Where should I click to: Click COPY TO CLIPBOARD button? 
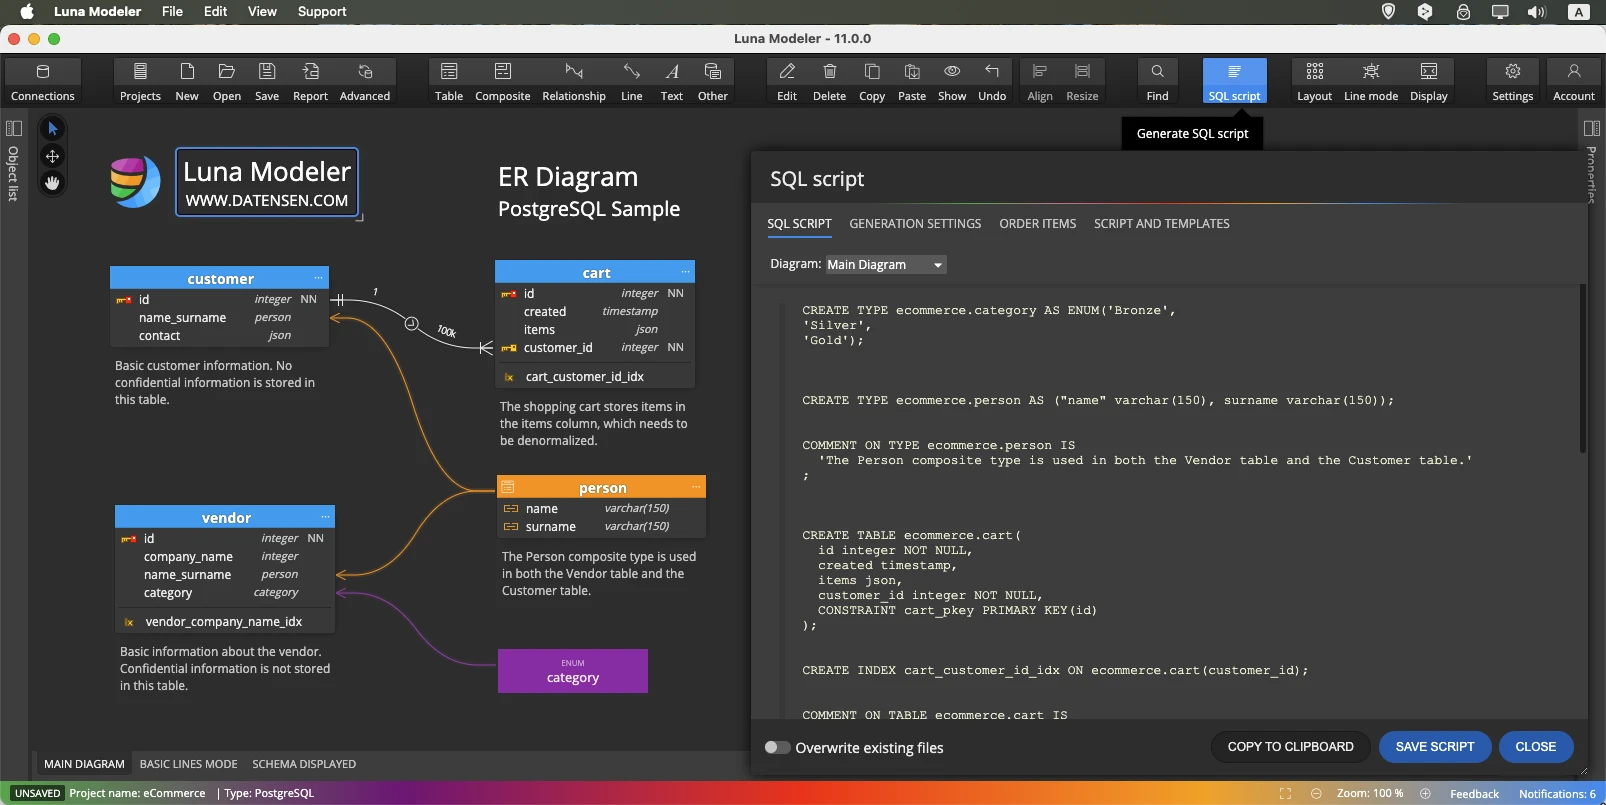point(1290,747)
